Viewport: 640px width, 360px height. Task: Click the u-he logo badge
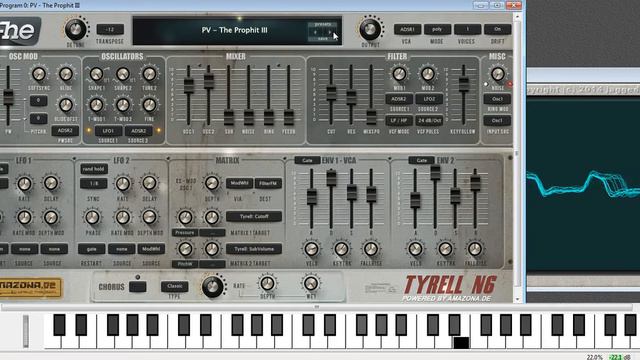[x=20, y=31]
